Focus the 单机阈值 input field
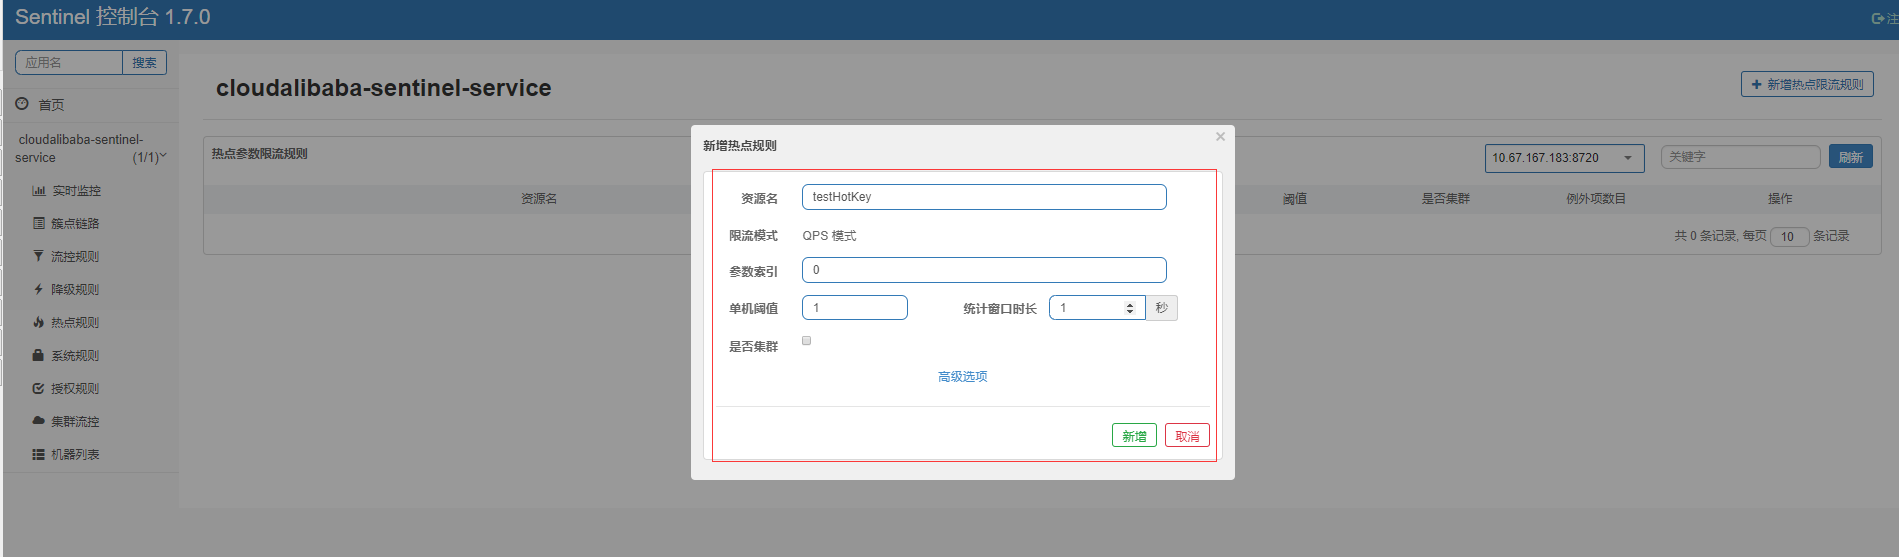This screenshot has width=1899, height=557. tap(854, 308)
